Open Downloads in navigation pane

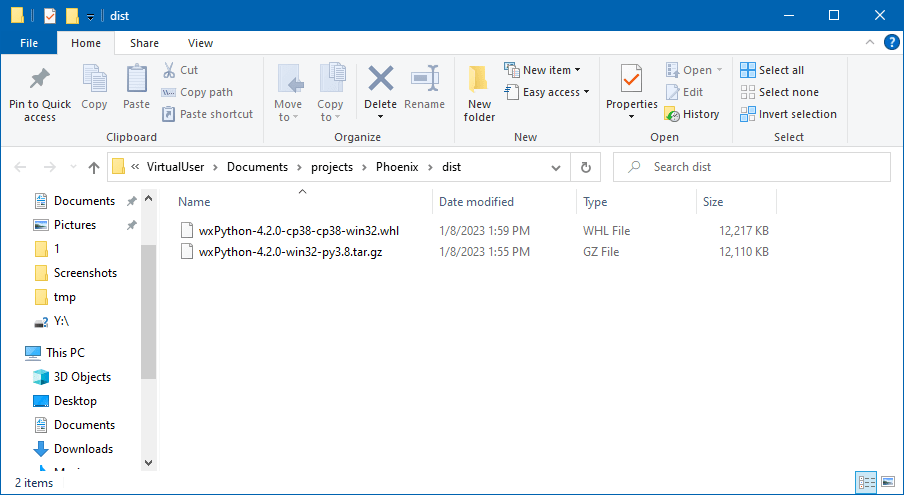pos(83,449)
